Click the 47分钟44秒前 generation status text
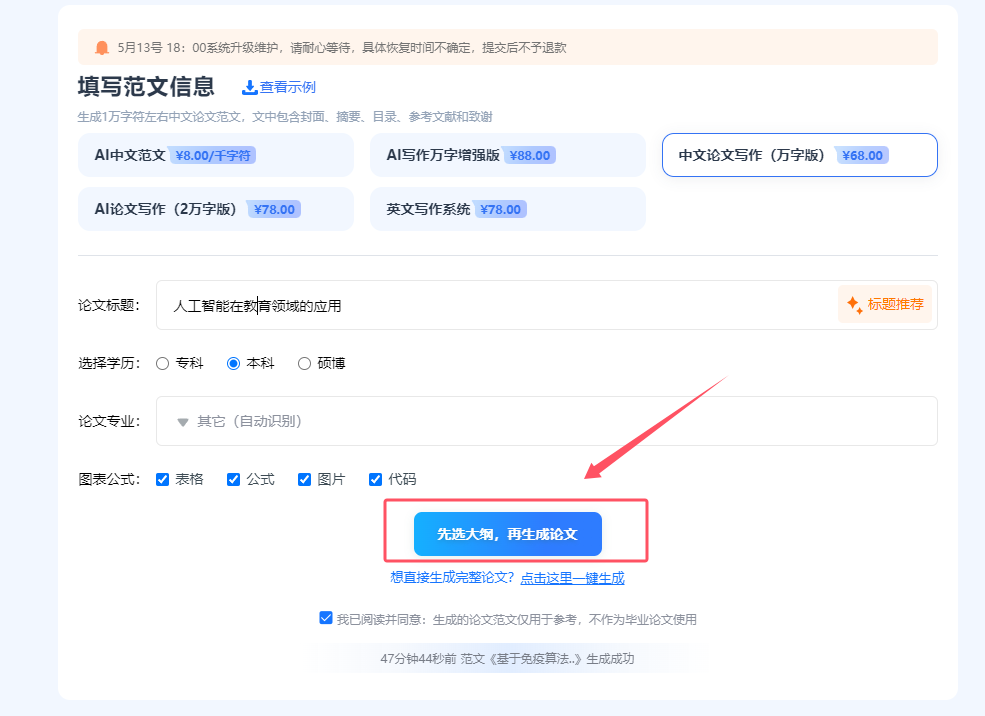Image resolution: width=985 pixels, height=716 pixels. pyautogui.click(x=508, y=659)
